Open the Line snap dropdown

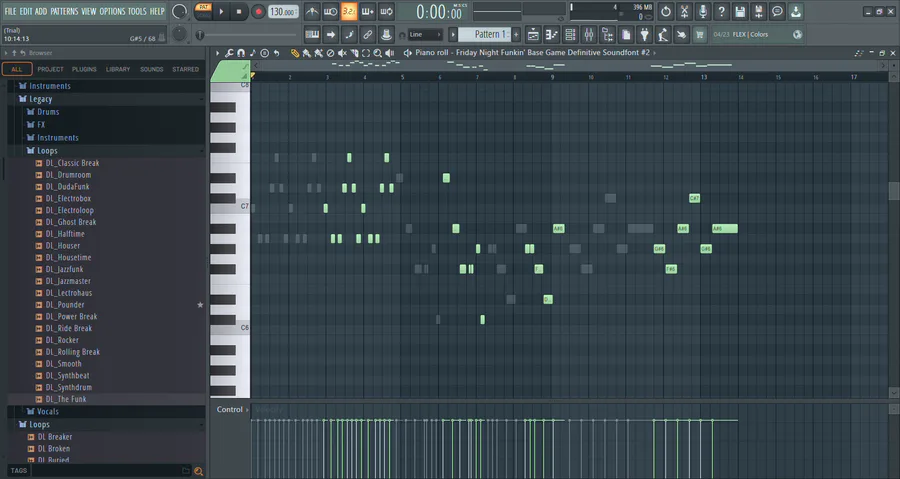[425, 34]
